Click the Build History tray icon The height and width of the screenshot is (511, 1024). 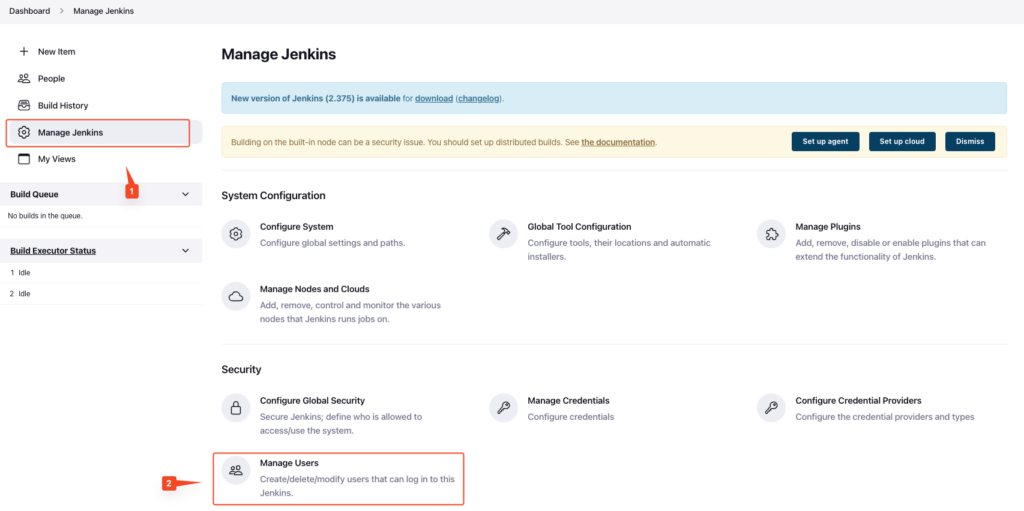24,105
